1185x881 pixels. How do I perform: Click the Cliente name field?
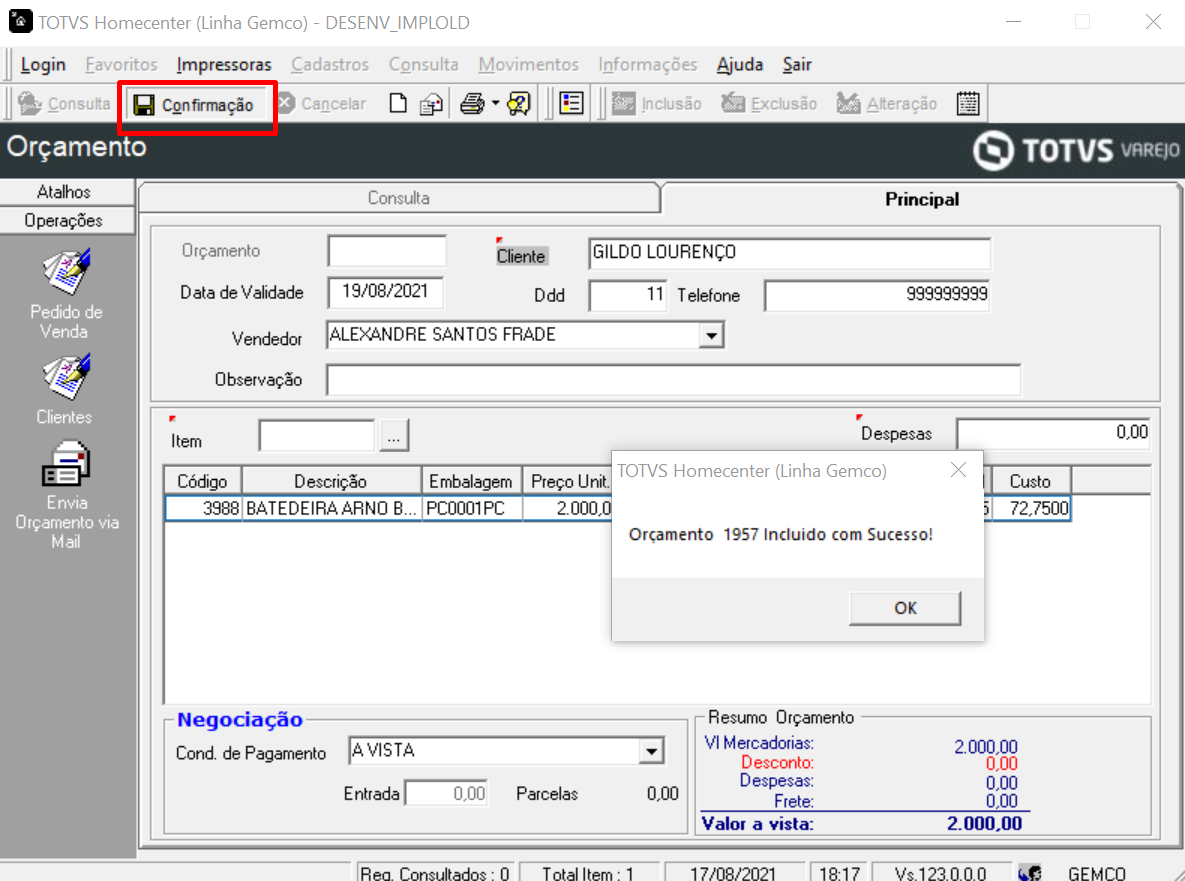click(789, 253)
